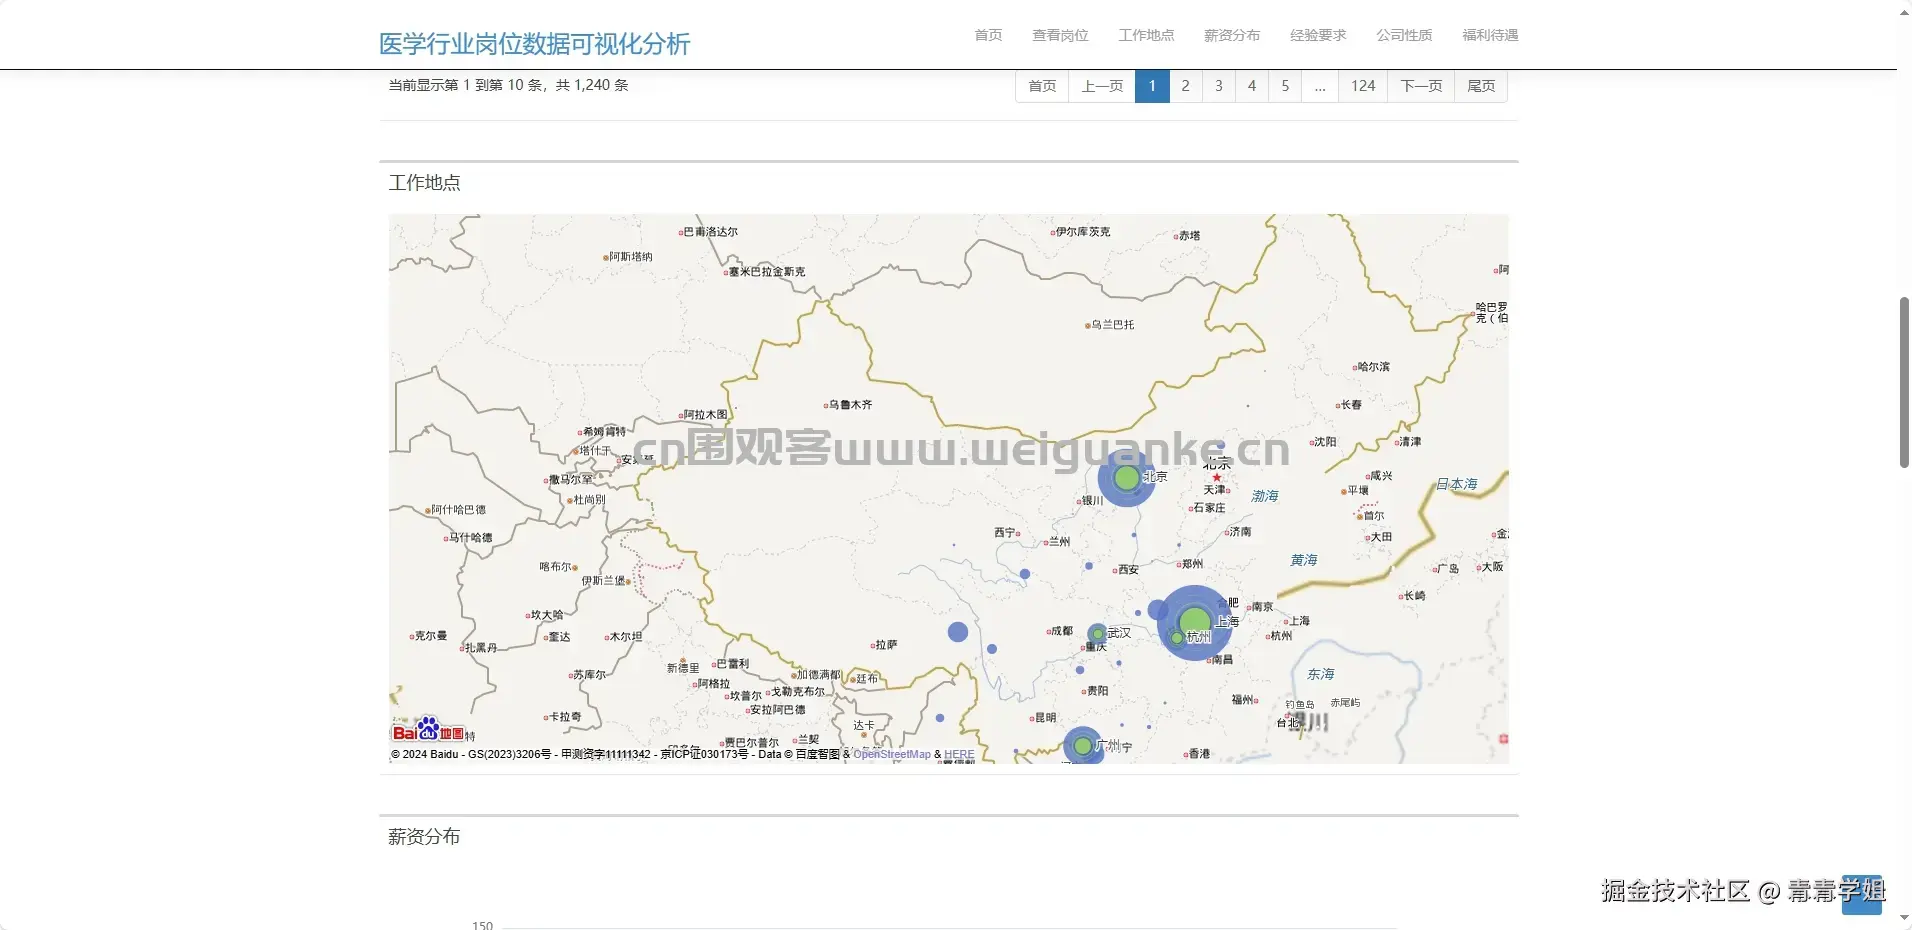Screen dimensions: 1912x930
Task: Click the site title 医学行业岗位数据可视化分析
Action: click(x=534, y=44)
